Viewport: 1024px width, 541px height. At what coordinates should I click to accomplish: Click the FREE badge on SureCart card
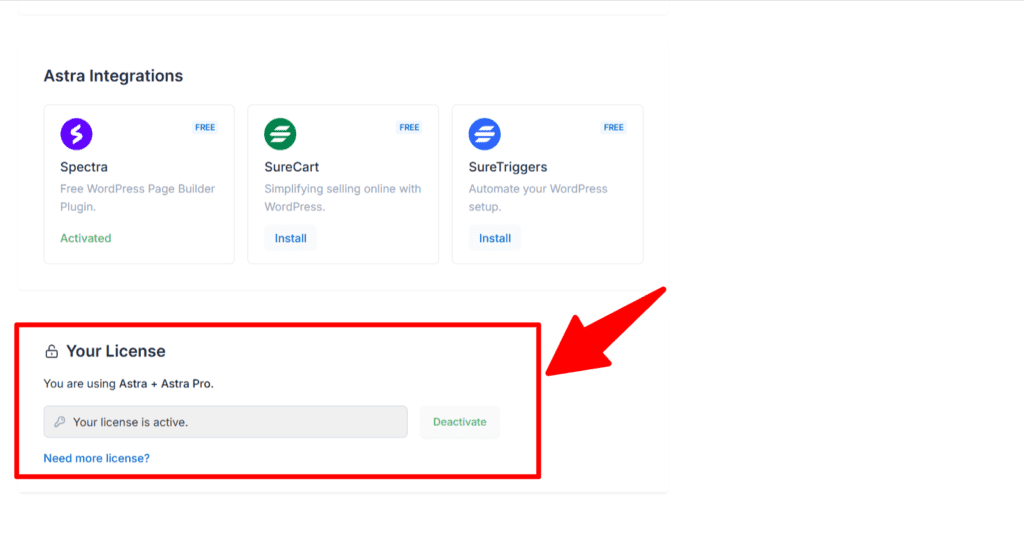tap(409, 128)
